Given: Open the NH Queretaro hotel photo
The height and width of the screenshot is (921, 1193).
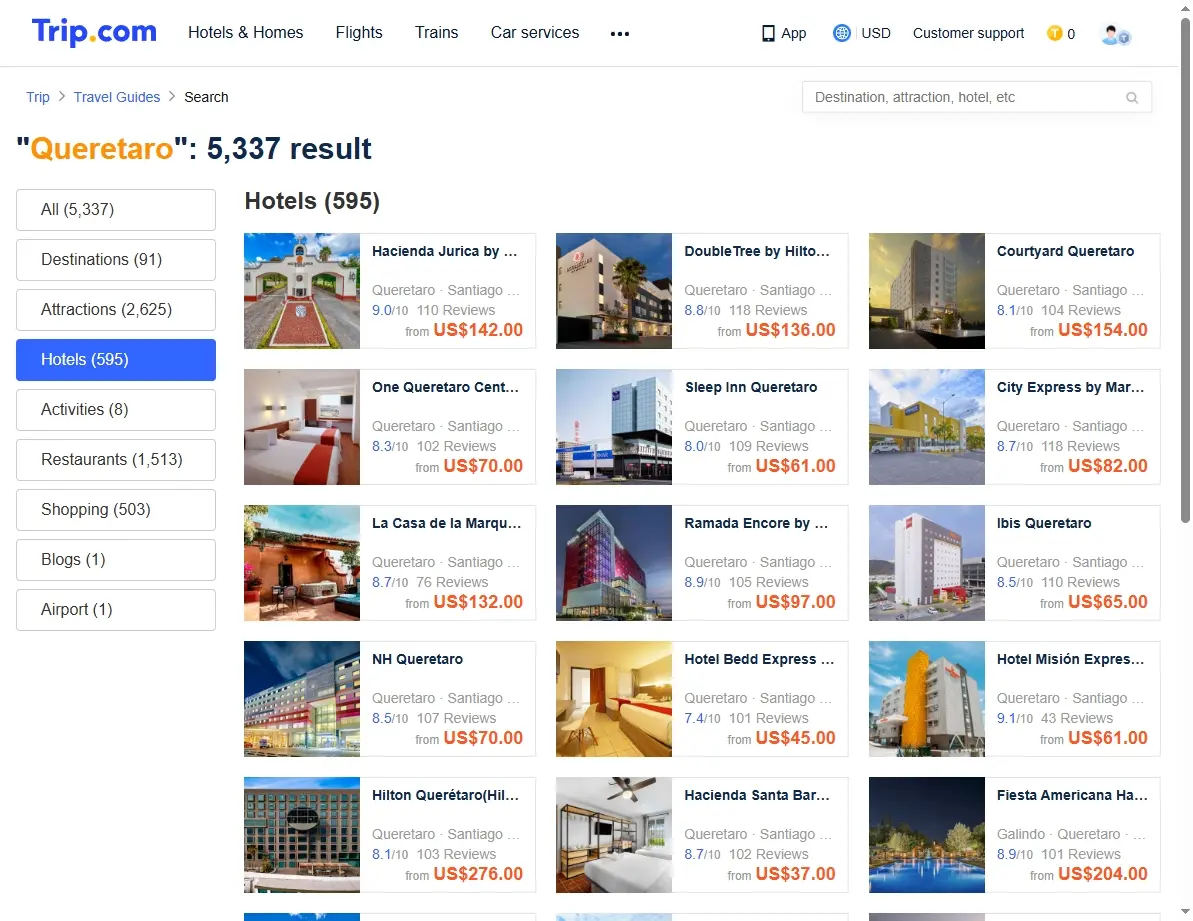Looking at the screenshot, I should [x=302, y=699].
